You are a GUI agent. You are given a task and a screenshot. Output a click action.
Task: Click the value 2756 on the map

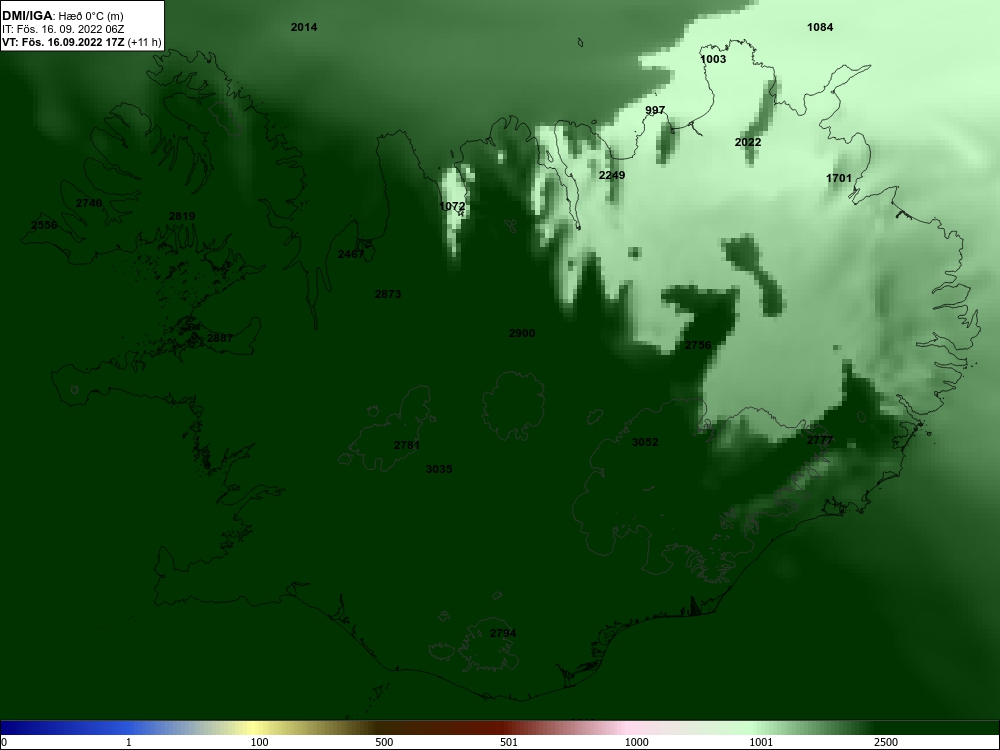(x=698, y=345)
